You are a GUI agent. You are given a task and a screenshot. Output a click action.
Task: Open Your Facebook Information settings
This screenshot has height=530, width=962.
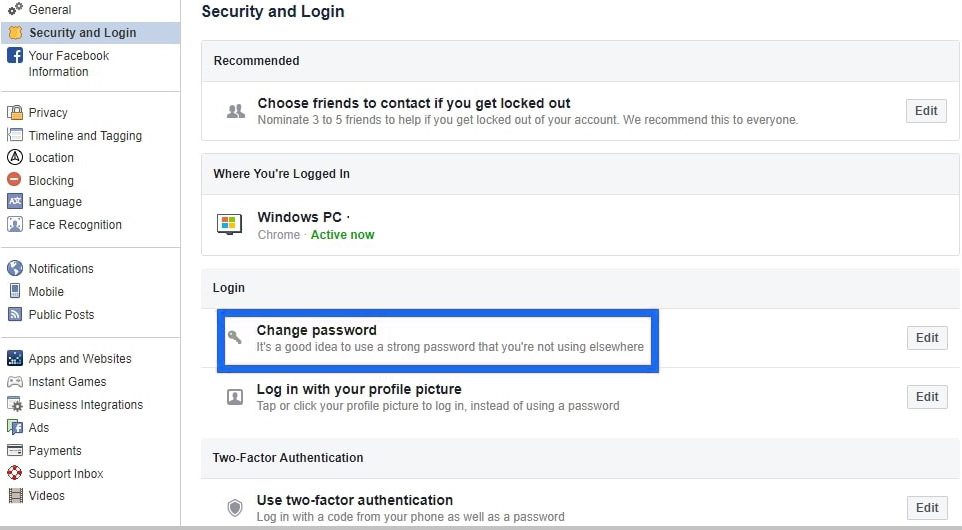point(68,64)
